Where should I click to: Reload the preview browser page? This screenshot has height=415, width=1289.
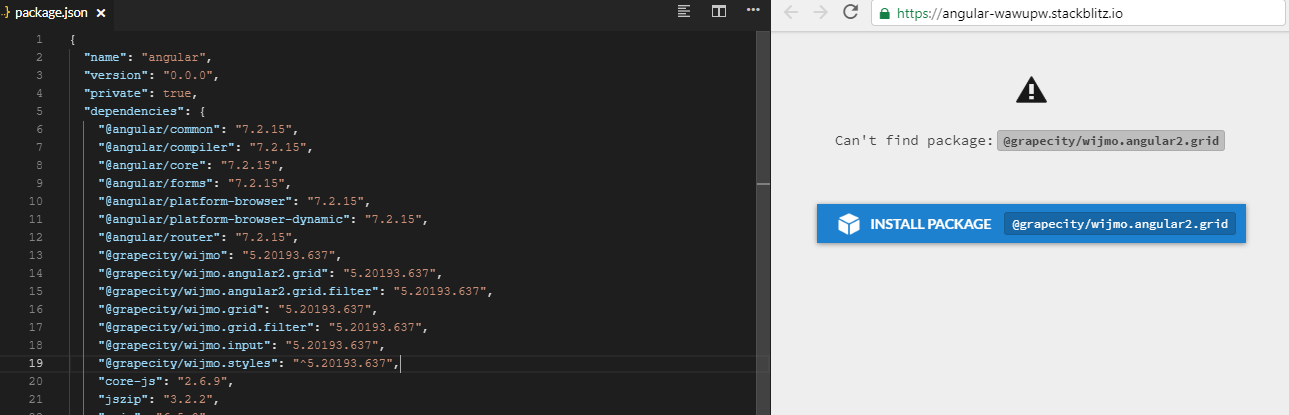pyautogui.click(x=851, y=12)
